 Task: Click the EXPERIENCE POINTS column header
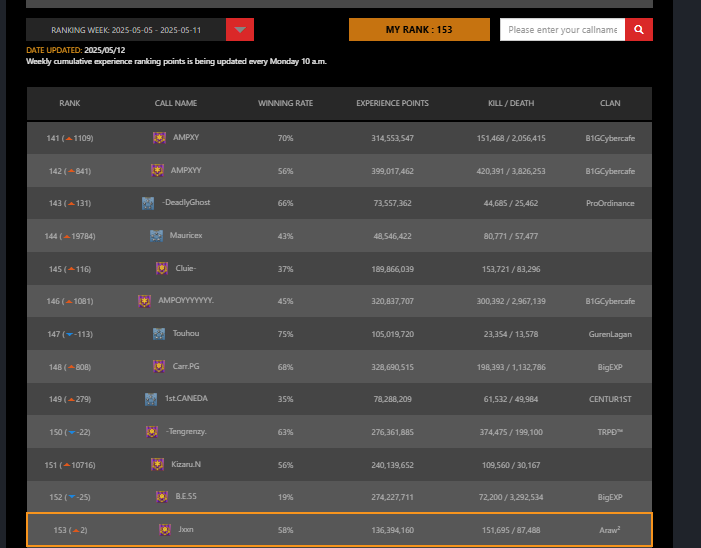(393, 103)
